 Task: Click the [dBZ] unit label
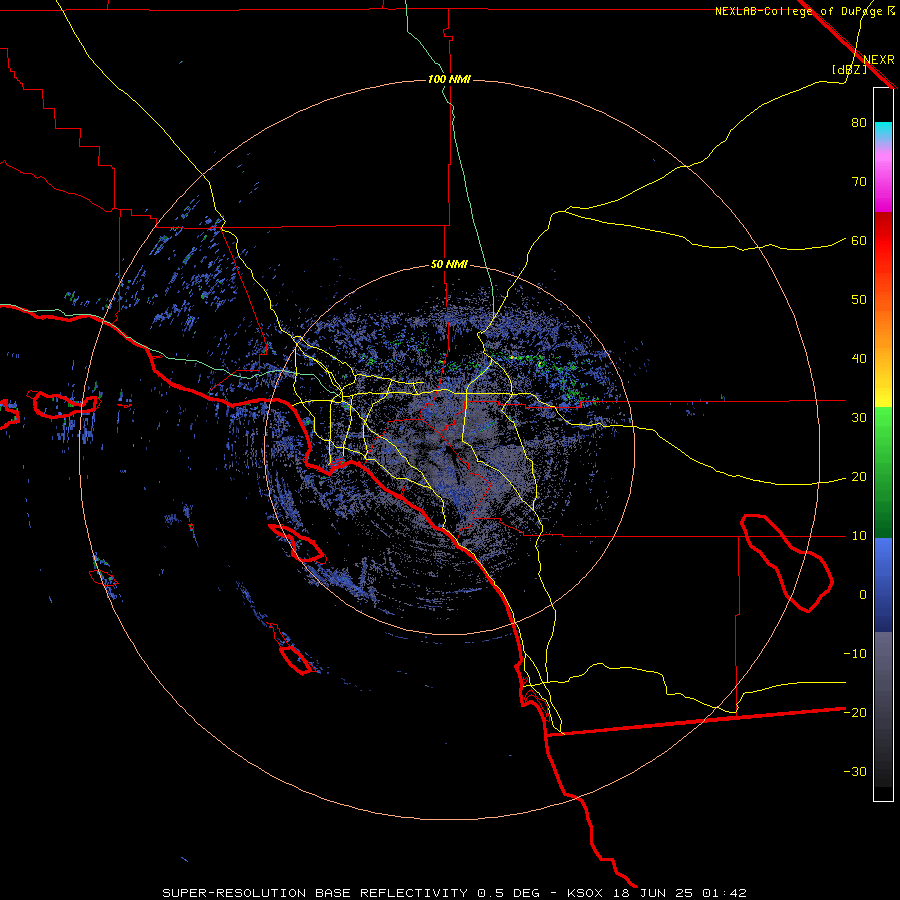(849, 69)
